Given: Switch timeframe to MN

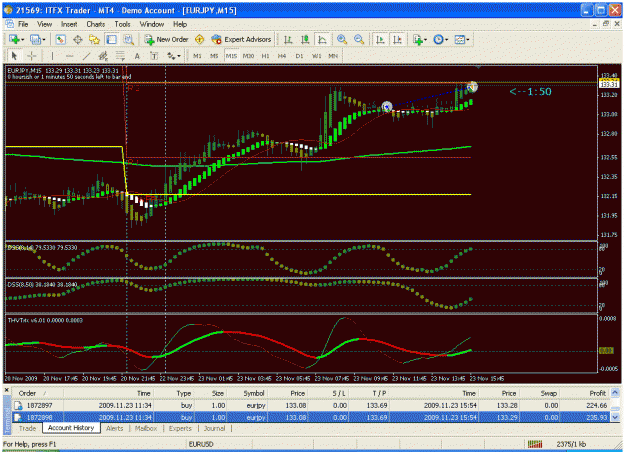Looking at the screenshot, I should point(333,56).
